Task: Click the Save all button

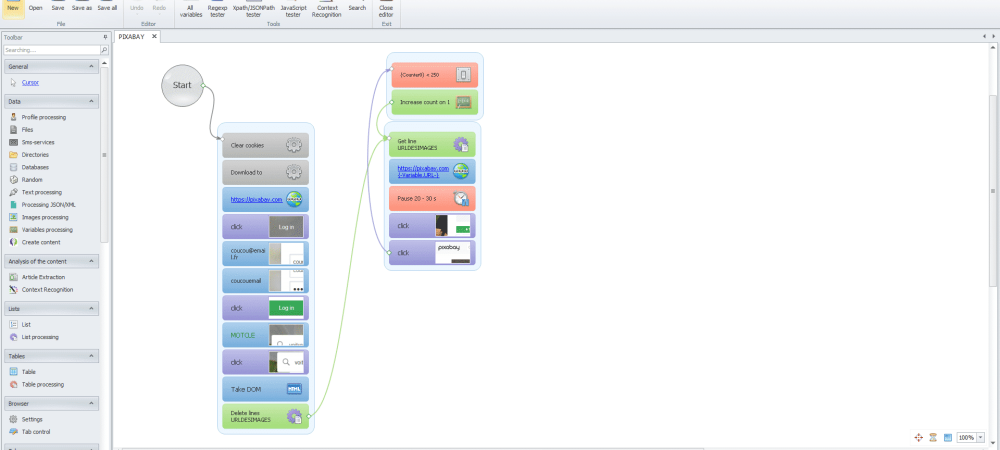Action: coord(106,7)
